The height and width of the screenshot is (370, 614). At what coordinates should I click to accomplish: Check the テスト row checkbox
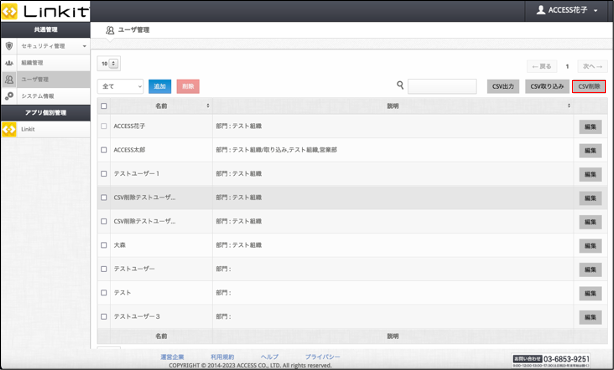(x=104, y=293)
